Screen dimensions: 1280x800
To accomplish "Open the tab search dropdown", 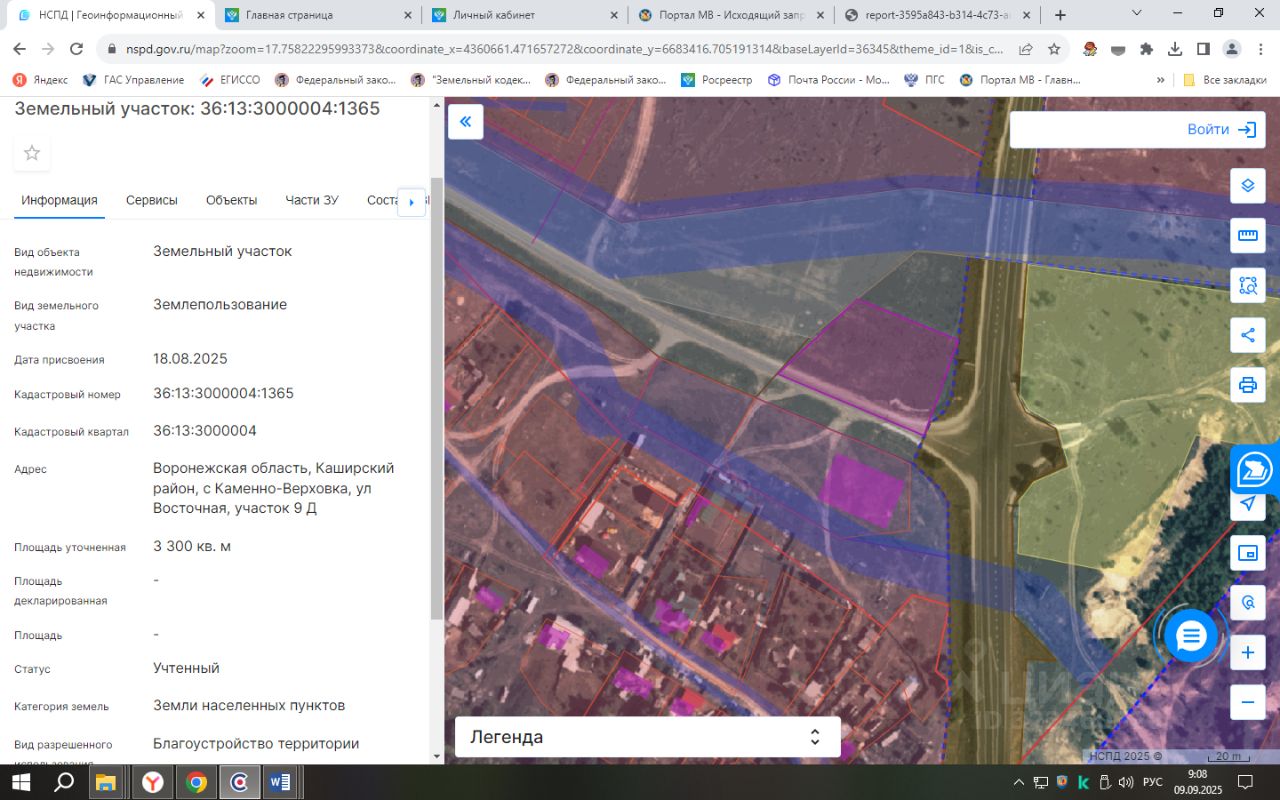I will click(1137, 13).
